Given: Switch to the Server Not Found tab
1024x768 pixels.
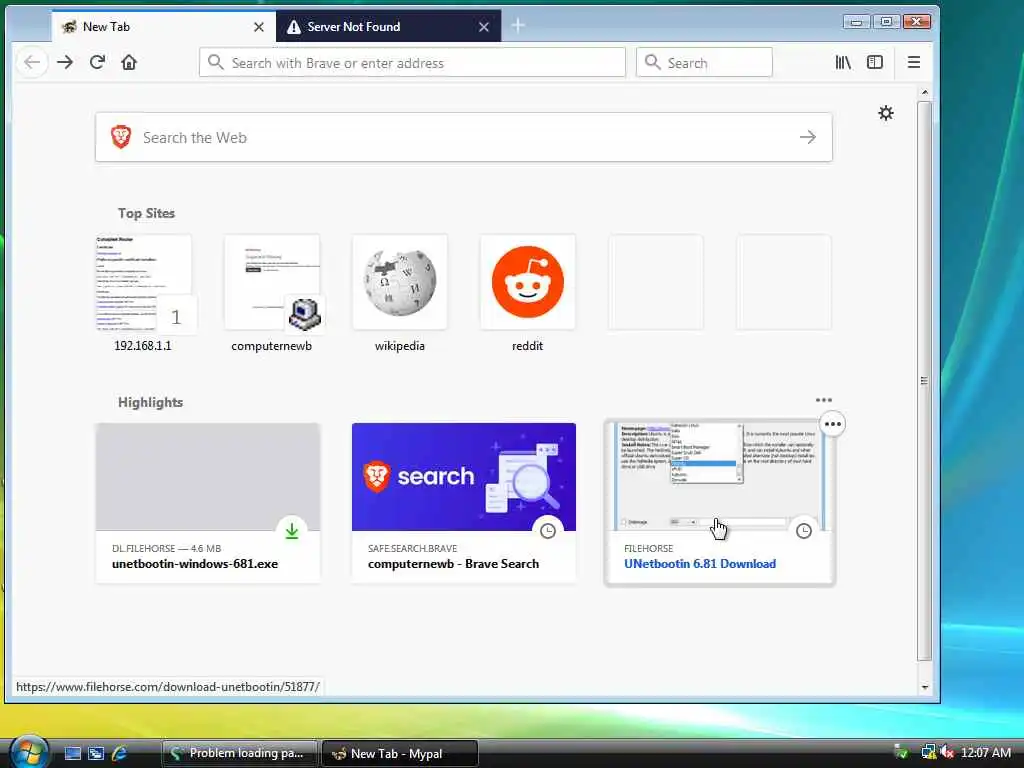Looking at the screenshot, I should click(389, 27).
